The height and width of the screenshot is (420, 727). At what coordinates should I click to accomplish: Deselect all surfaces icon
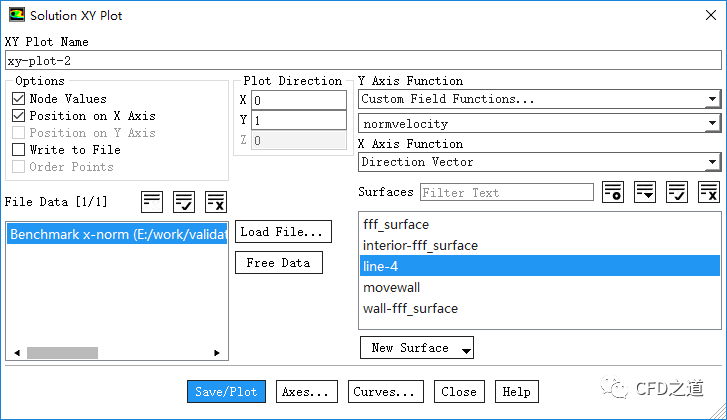point(709,192)
